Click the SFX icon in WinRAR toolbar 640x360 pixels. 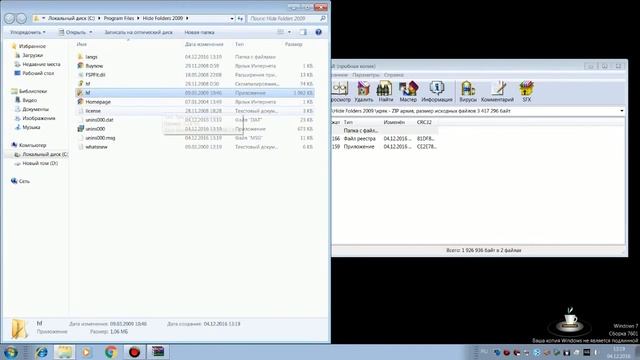pos(527,91)
